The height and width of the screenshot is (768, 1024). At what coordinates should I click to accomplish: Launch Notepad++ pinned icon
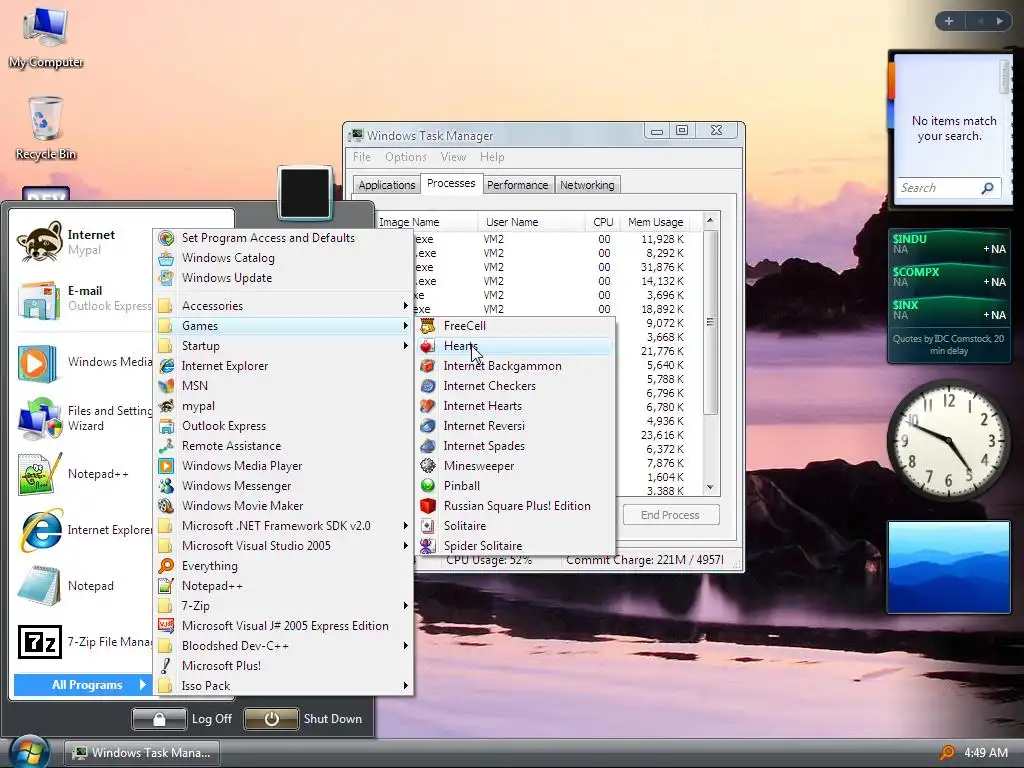click(x=39, y=474)
